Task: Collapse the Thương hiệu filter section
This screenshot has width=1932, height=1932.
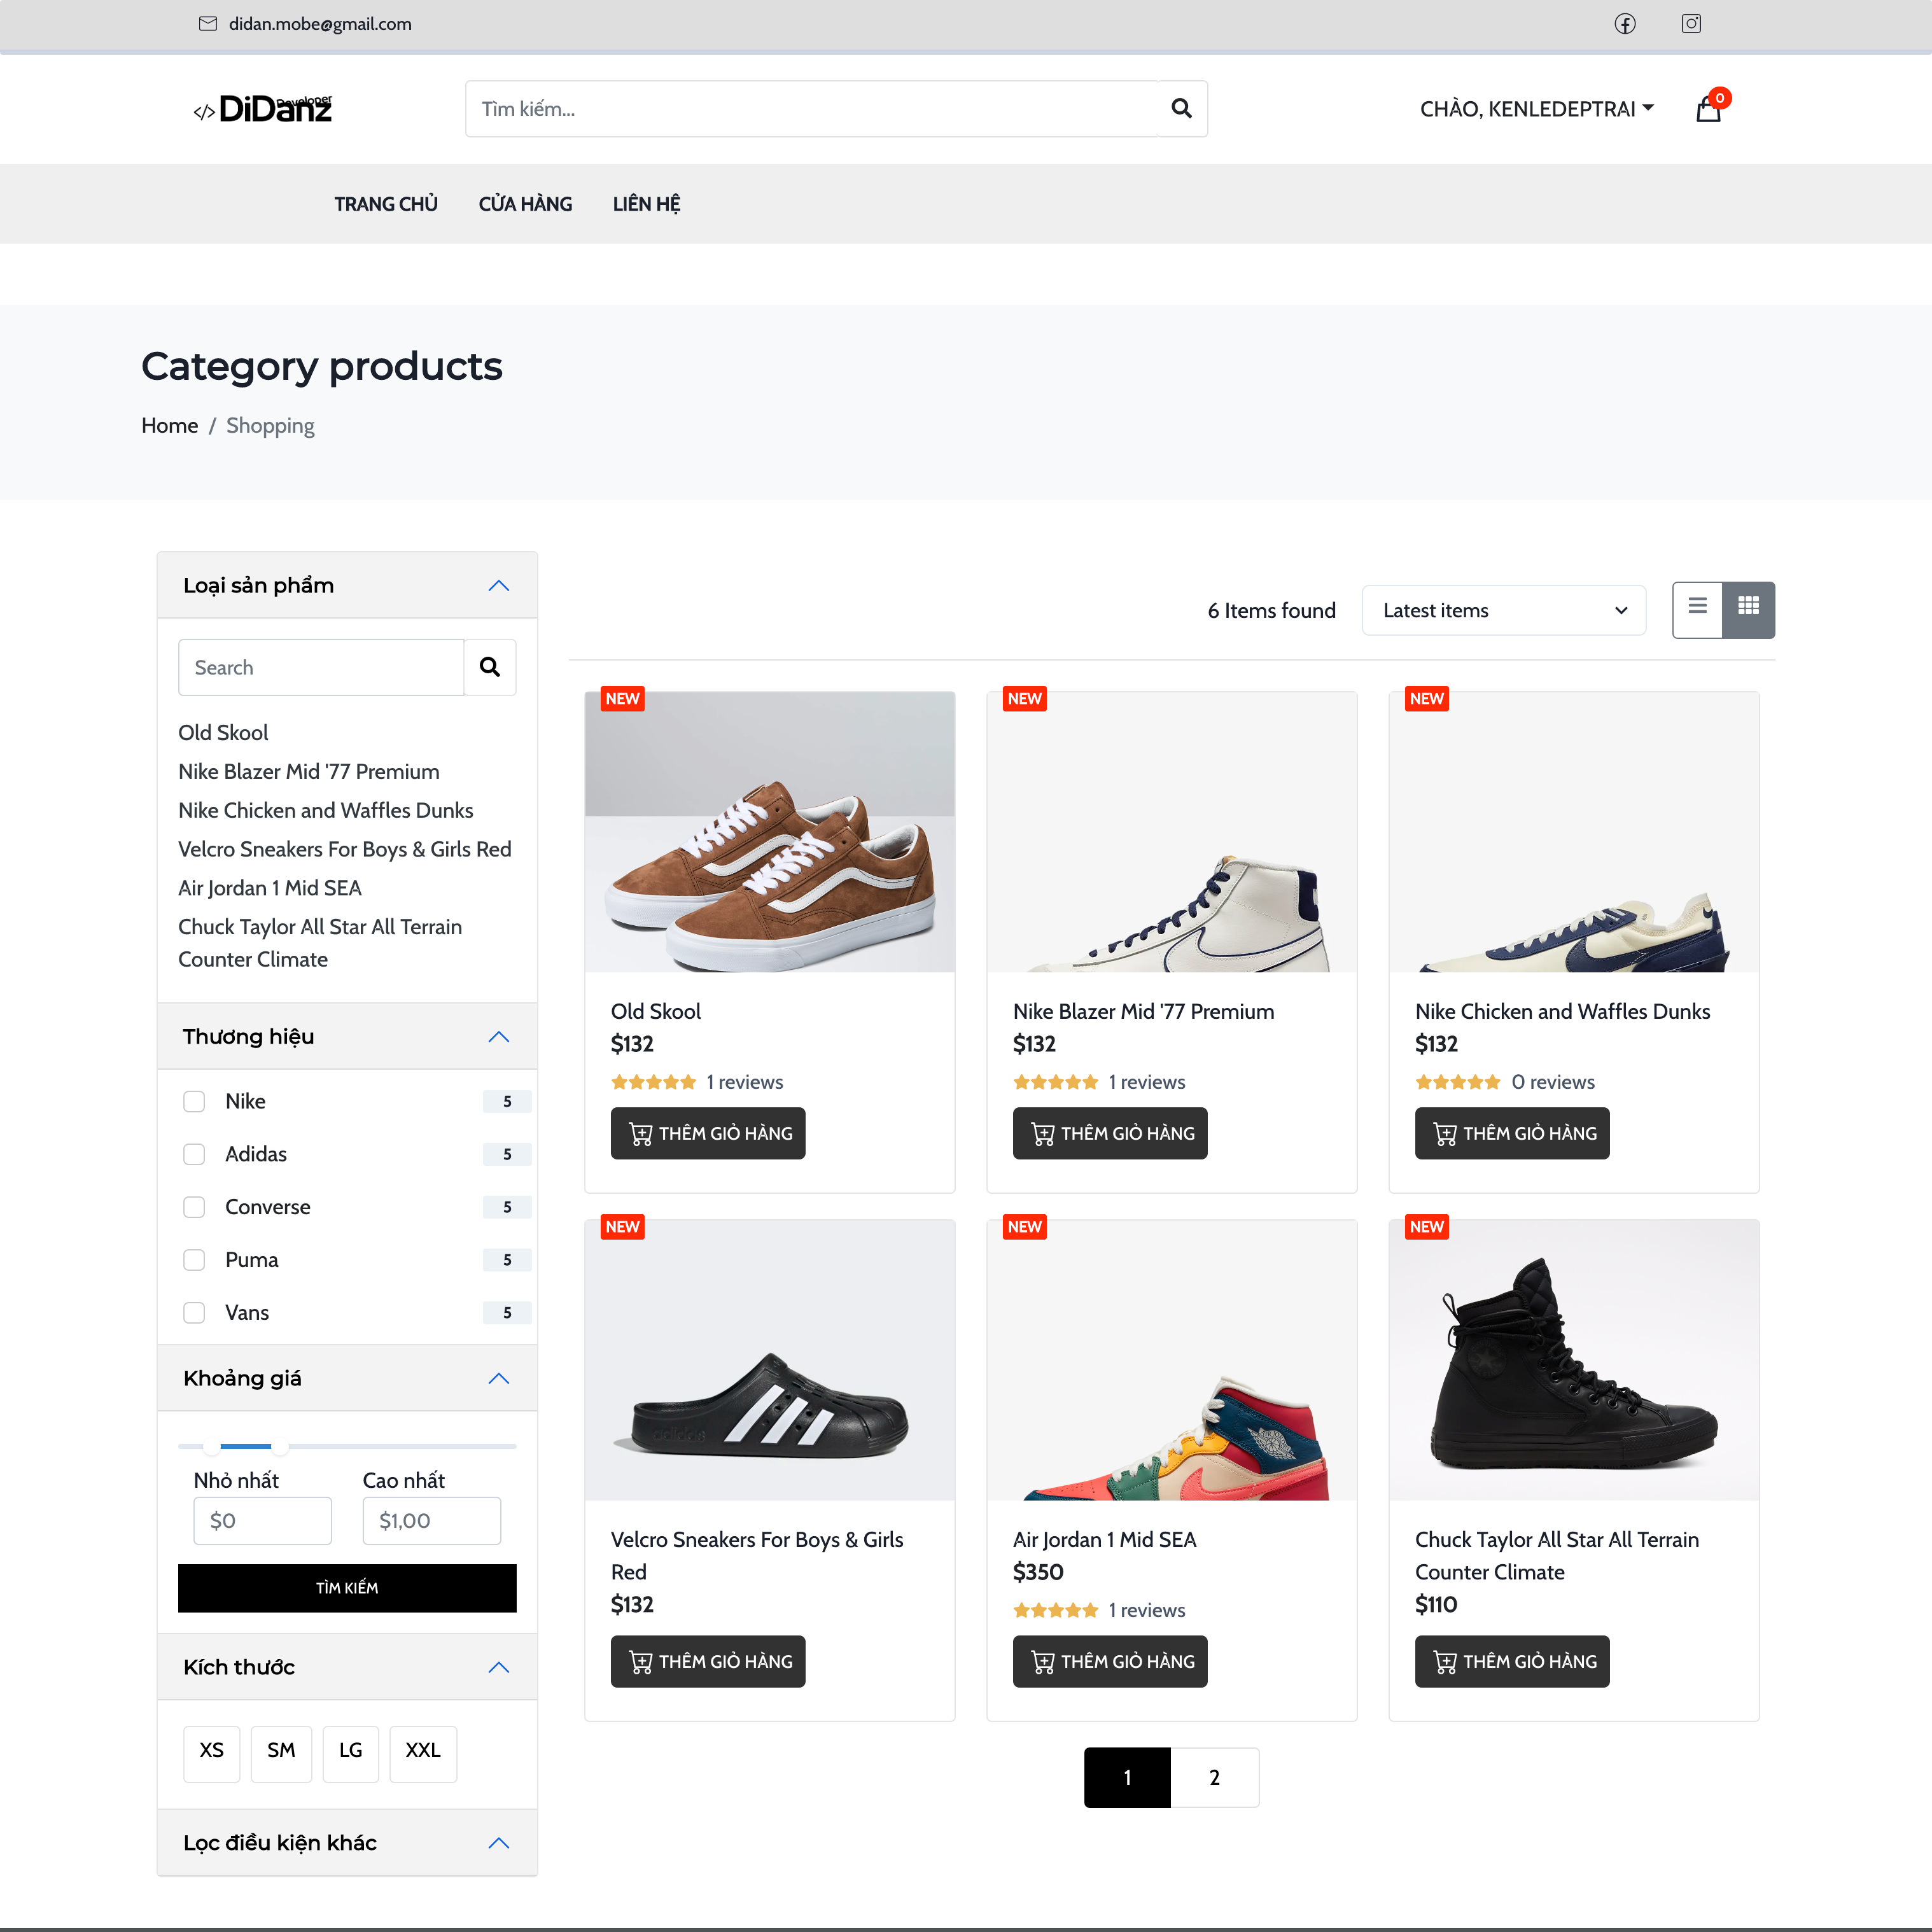Action: [498, 1036]
